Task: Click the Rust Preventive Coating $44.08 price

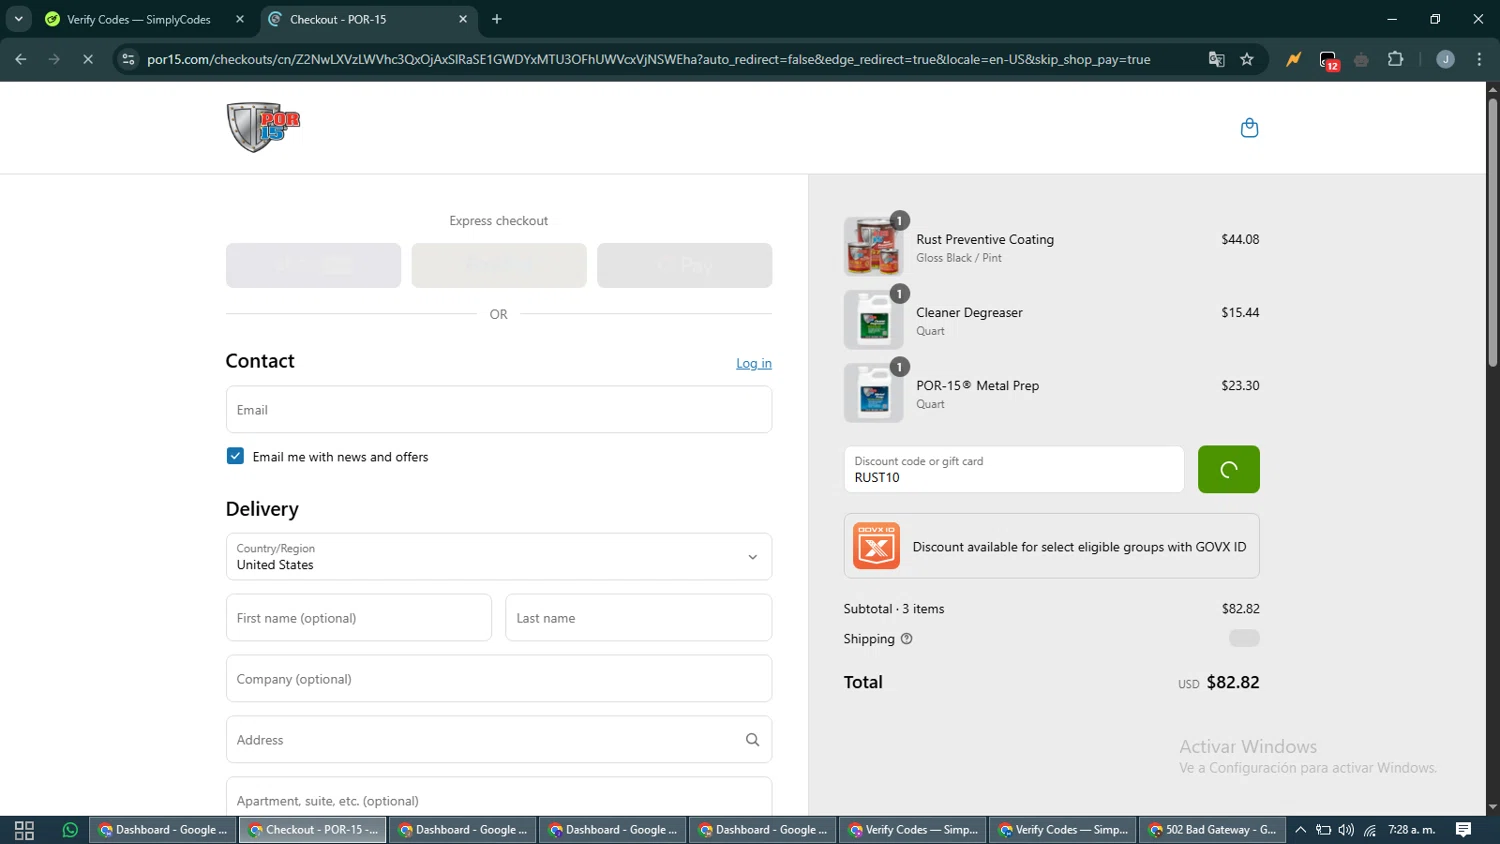Action: (x=1240, y=239)
